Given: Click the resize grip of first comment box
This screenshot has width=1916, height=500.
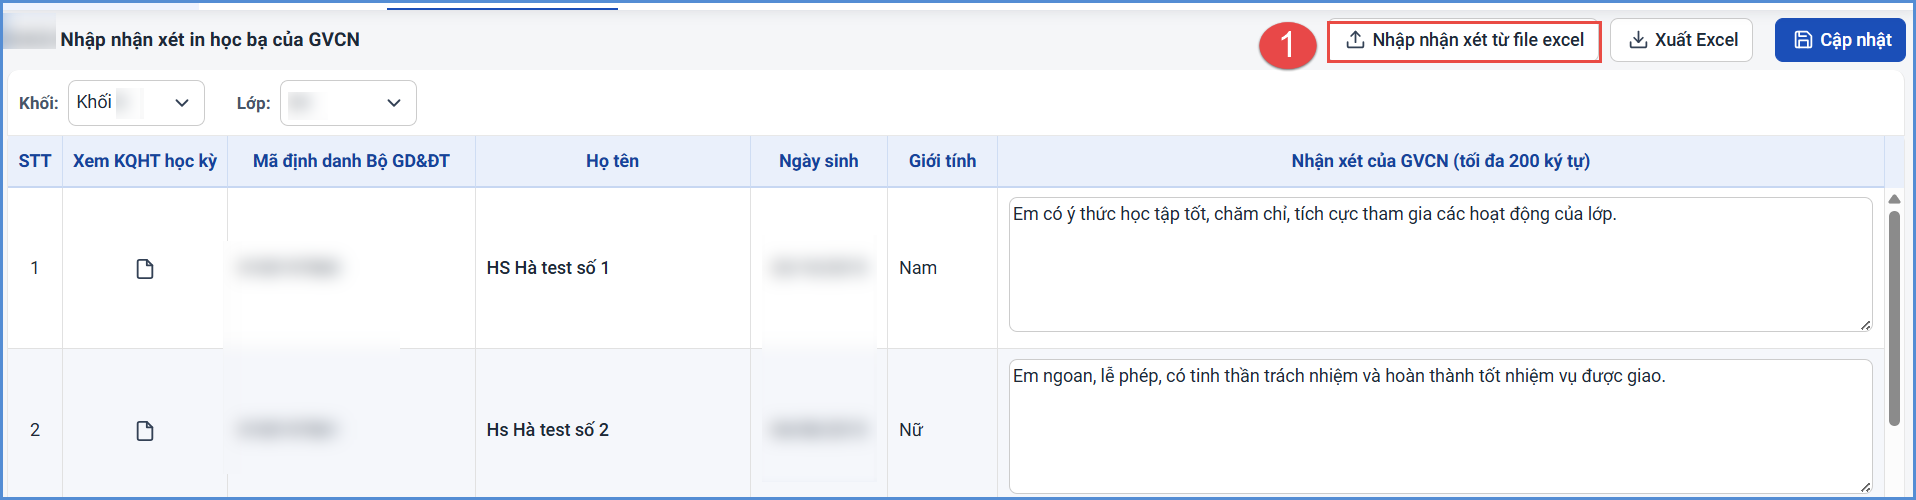Looking at the screenshot, I should click(x=1866, y=325).
